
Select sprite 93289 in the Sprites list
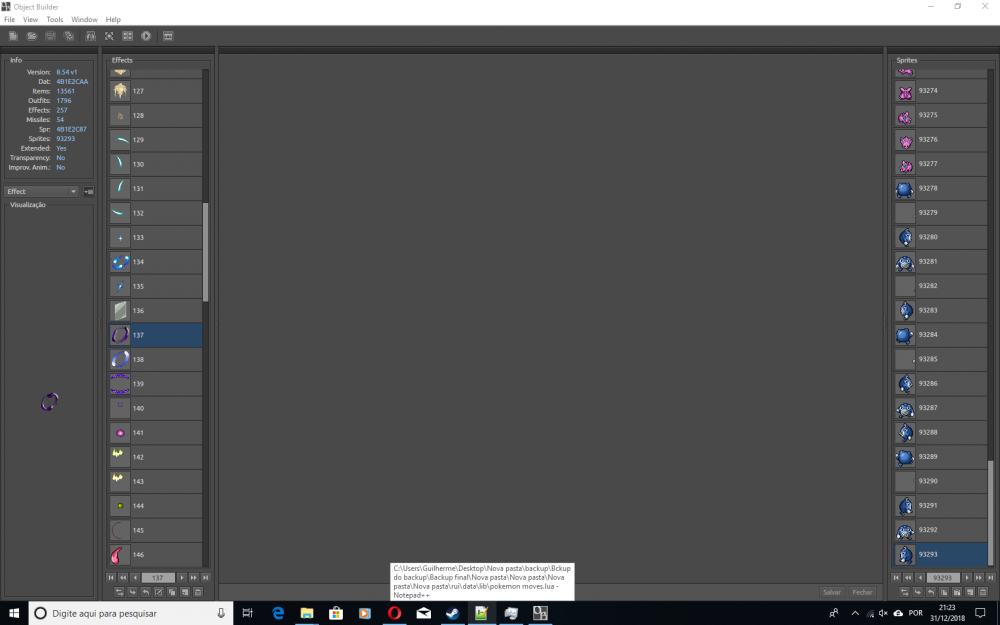pos(941,457)
